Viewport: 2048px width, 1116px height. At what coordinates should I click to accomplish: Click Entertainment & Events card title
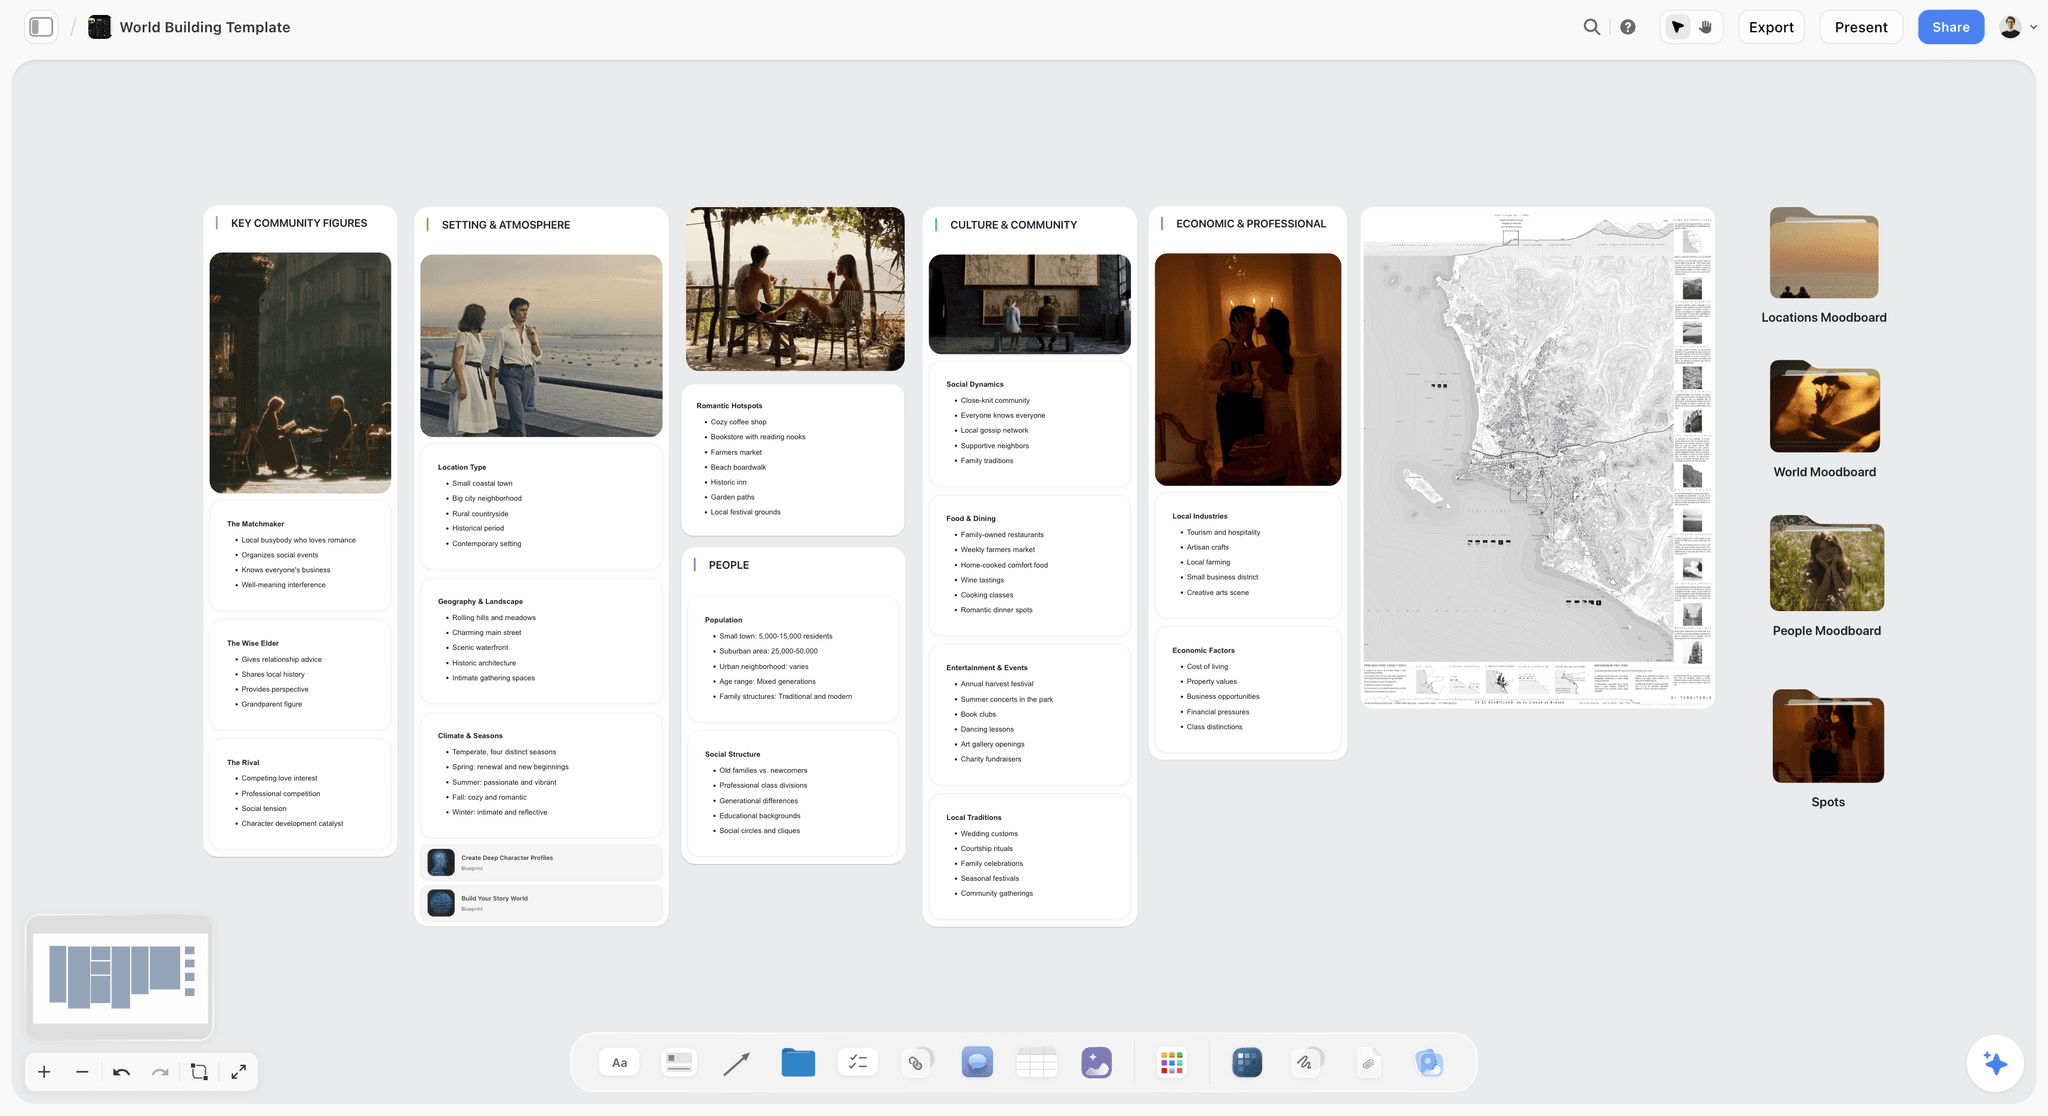pos(987,667)
